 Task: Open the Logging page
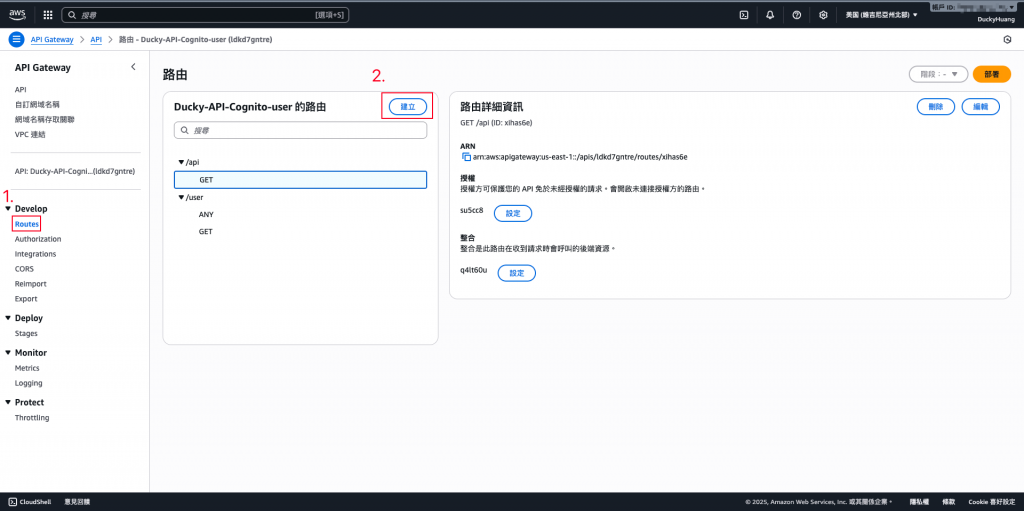point(28,383)
